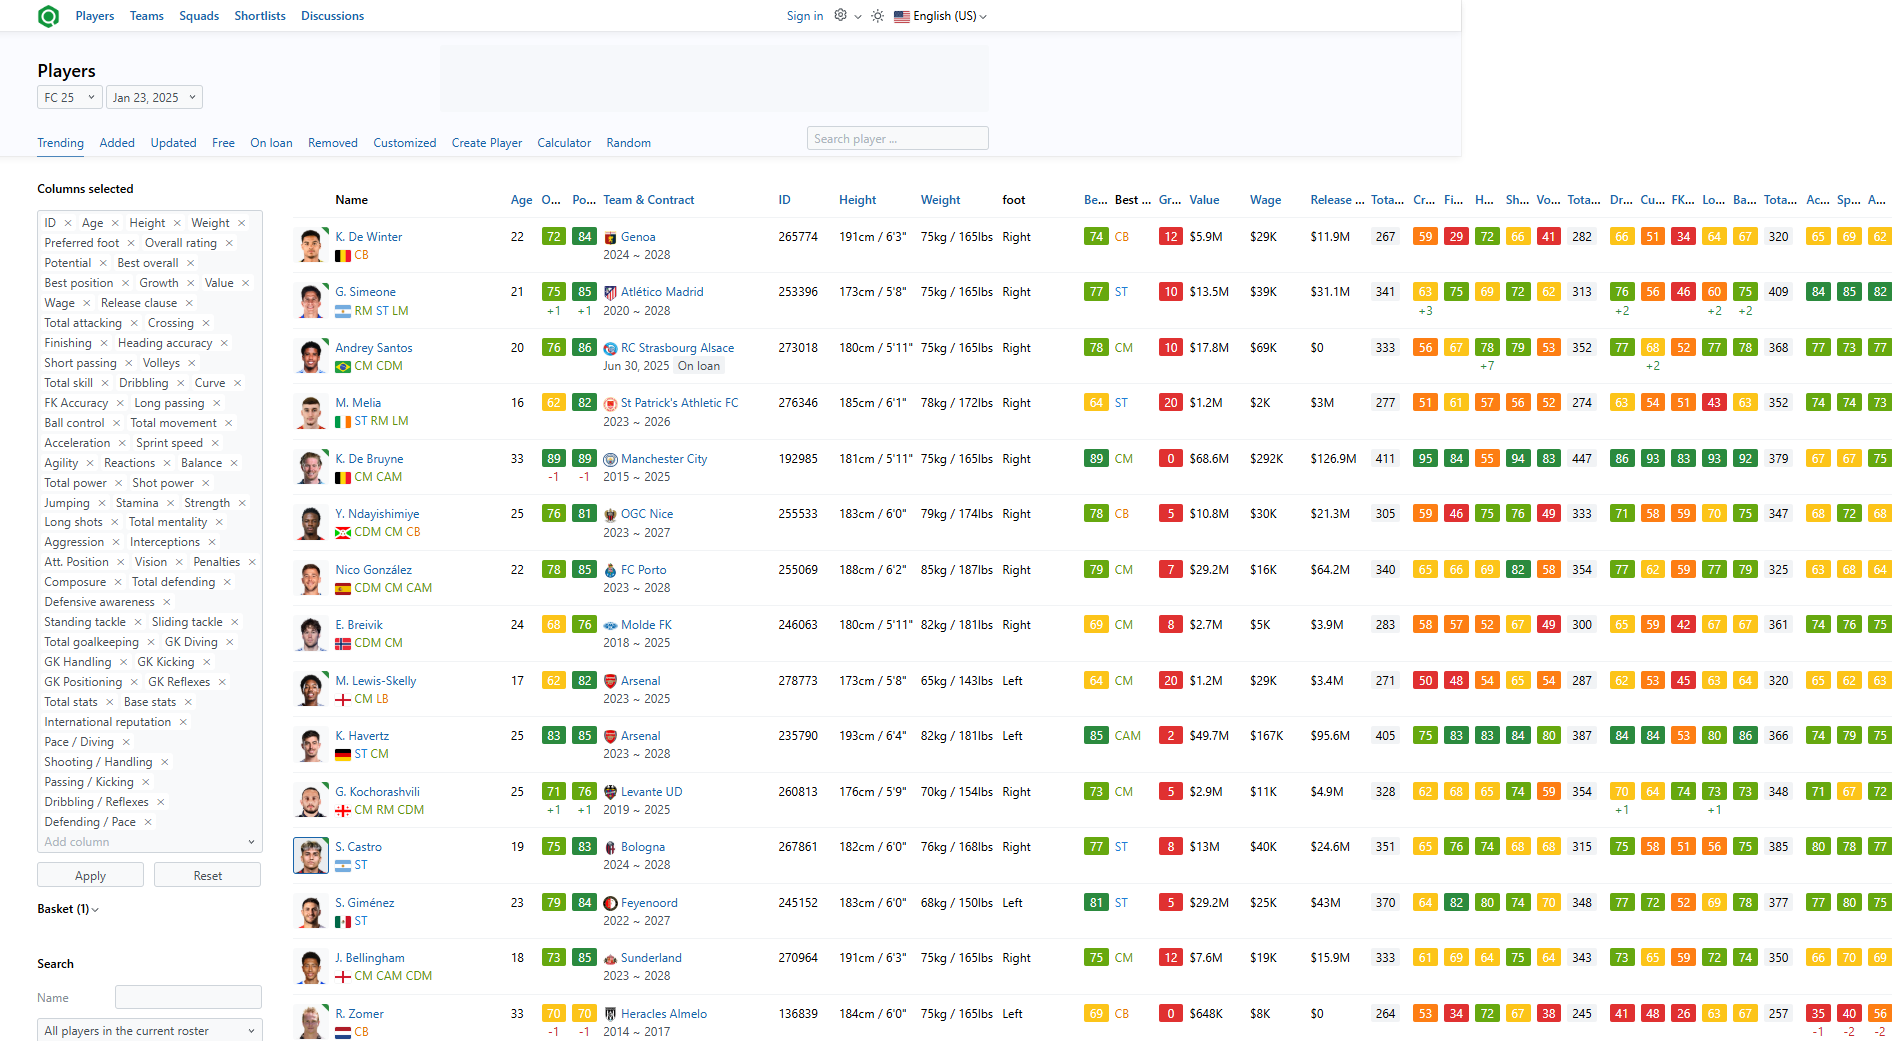This screenshot has height=1041, width=1892.
Task: Open the All players in current roster dropdown
Action: (149, 1031)
